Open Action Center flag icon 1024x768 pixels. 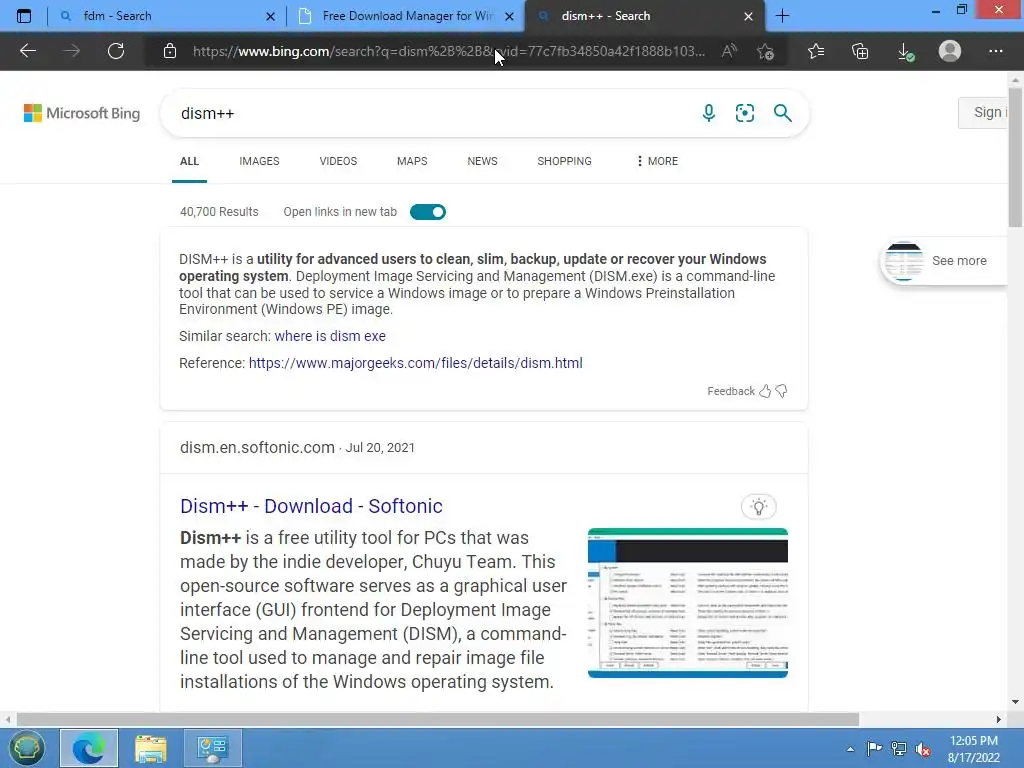874,749
